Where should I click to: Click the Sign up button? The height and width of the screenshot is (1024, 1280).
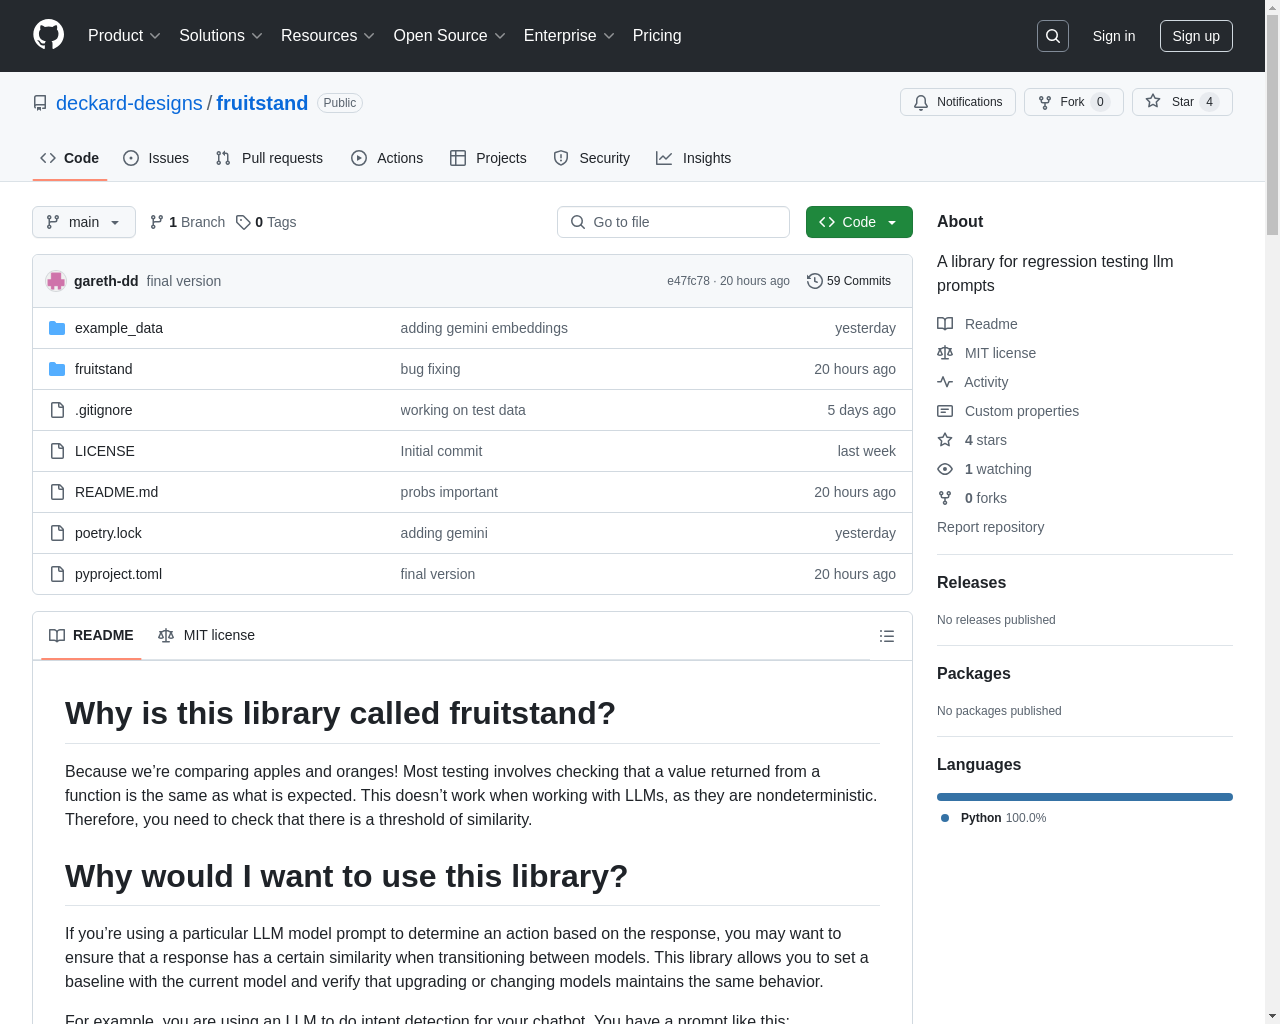(1196, 36)
